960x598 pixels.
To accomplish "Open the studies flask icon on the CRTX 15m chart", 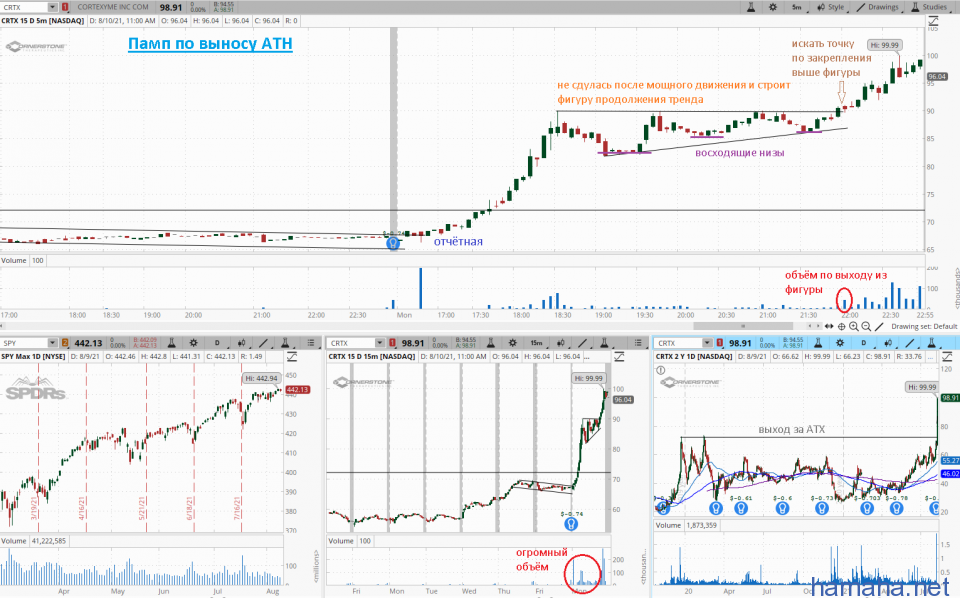I will click(x=604, y=343).
